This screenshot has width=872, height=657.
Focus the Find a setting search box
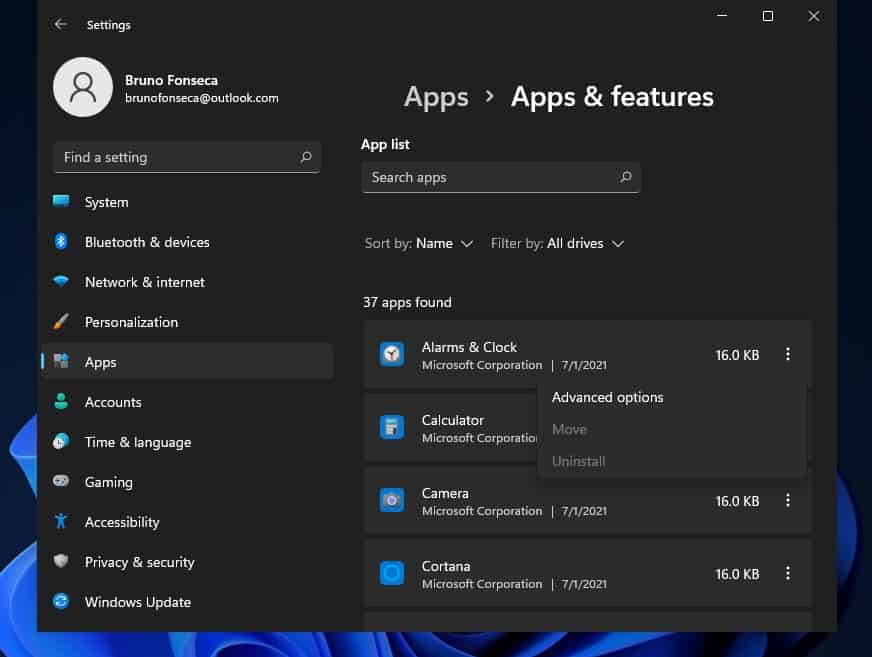[x=187, y=157]
